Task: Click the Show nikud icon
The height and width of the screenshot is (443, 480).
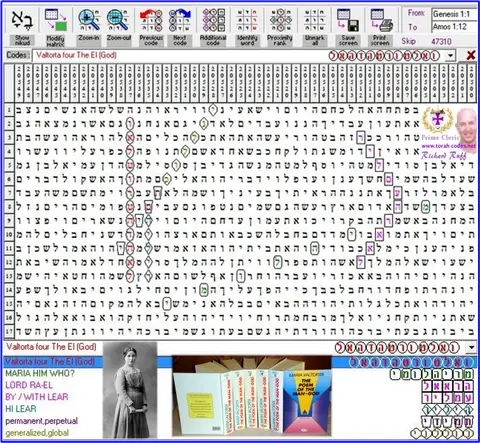Action: (x=22, y=20)
